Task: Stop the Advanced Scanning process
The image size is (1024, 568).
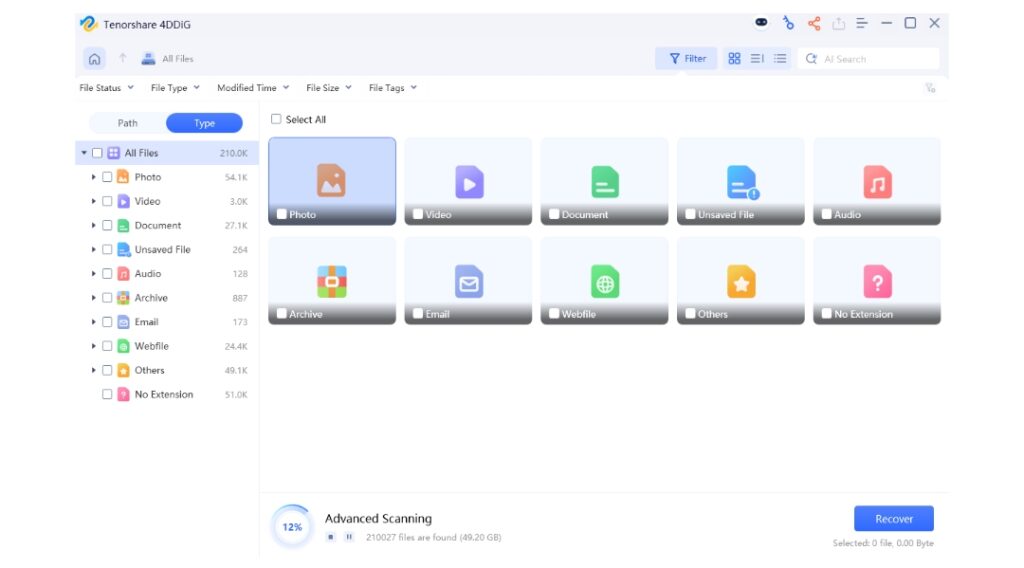Action: [x=330, y=537]
